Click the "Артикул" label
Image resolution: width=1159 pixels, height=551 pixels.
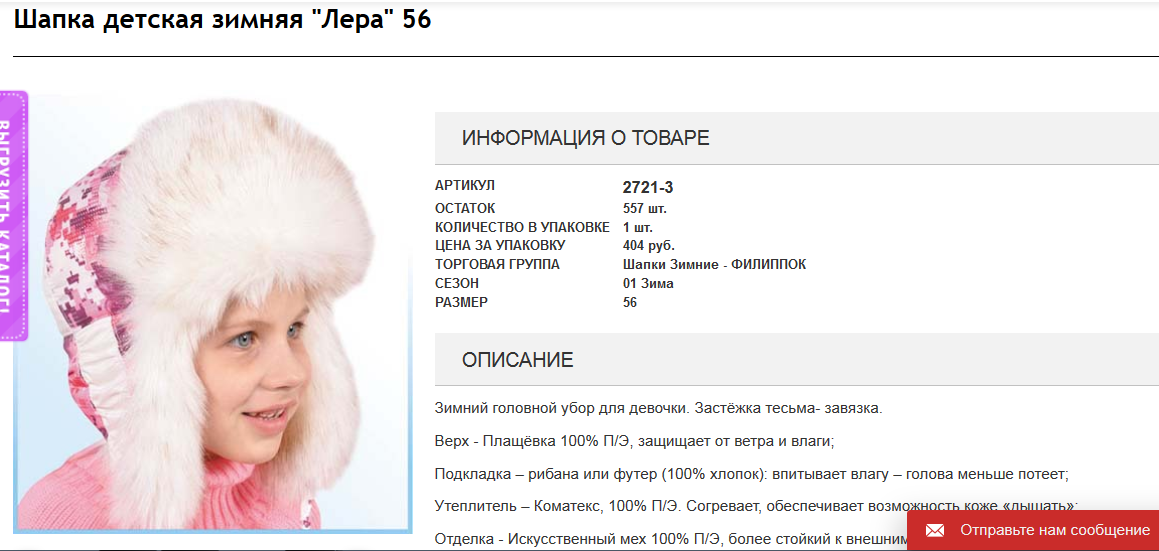[465, 185]
